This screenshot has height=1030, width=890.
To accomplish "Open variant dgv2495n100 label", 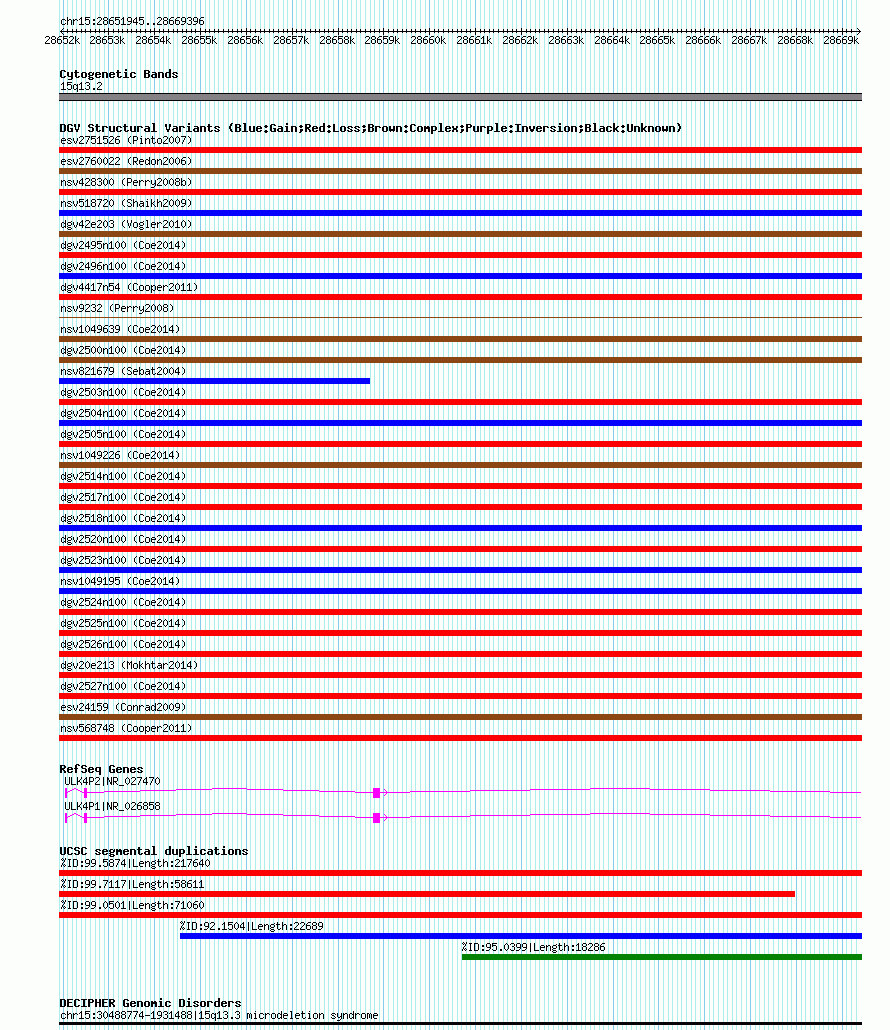I will pyautogui.click(x=123, y=245).
